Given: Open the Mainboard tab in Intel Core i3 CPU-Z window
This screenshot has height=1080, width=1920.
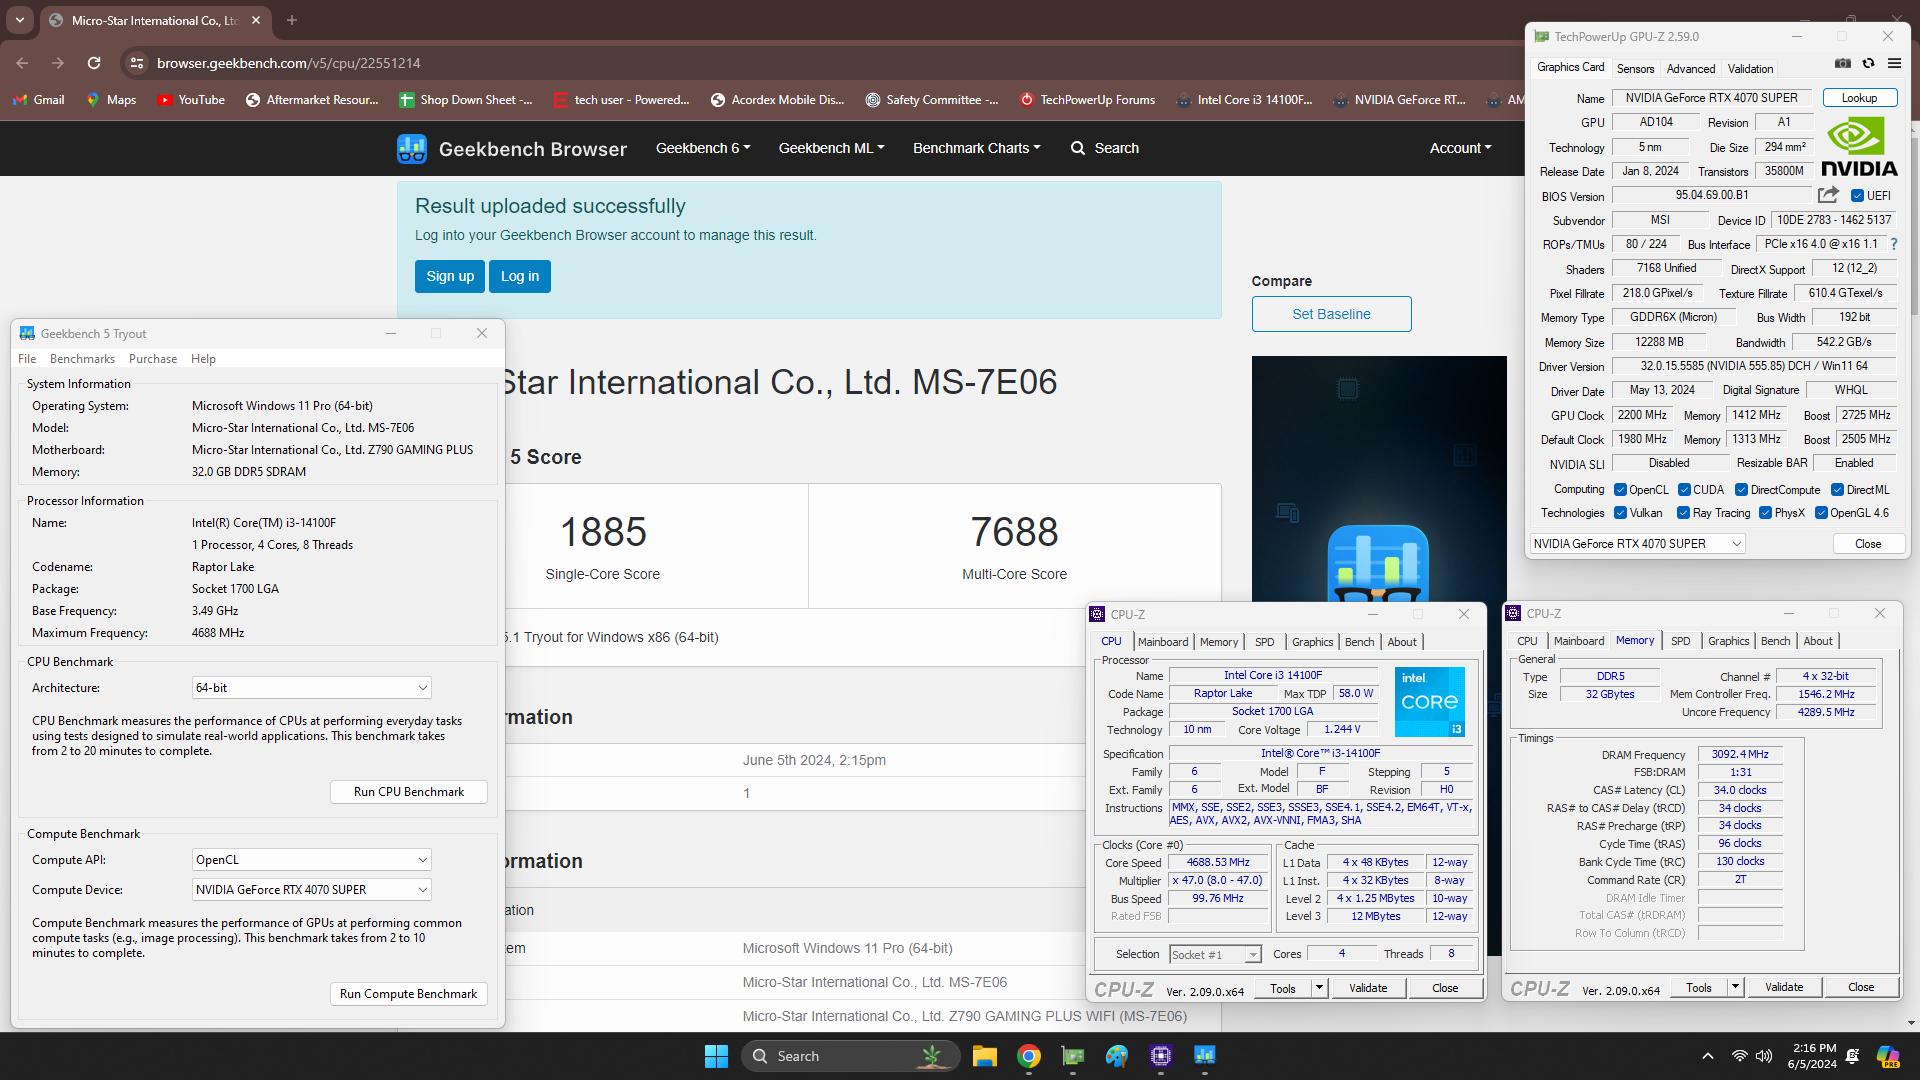Looking at the screenshot, I should (x=1163, y=642).
